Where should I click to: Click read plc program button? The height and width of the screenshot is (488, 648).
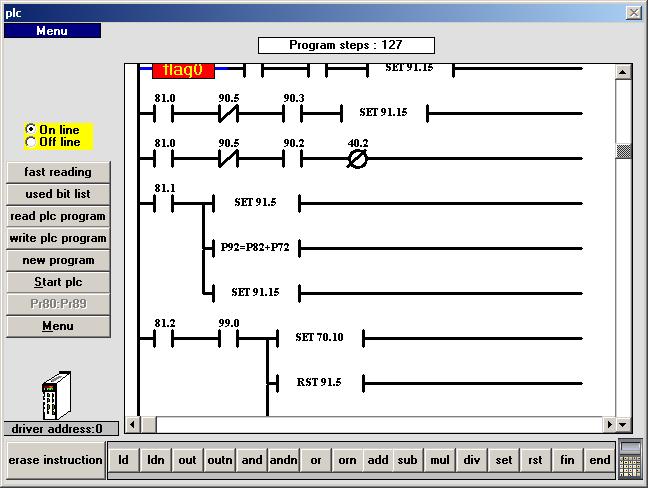58,216
